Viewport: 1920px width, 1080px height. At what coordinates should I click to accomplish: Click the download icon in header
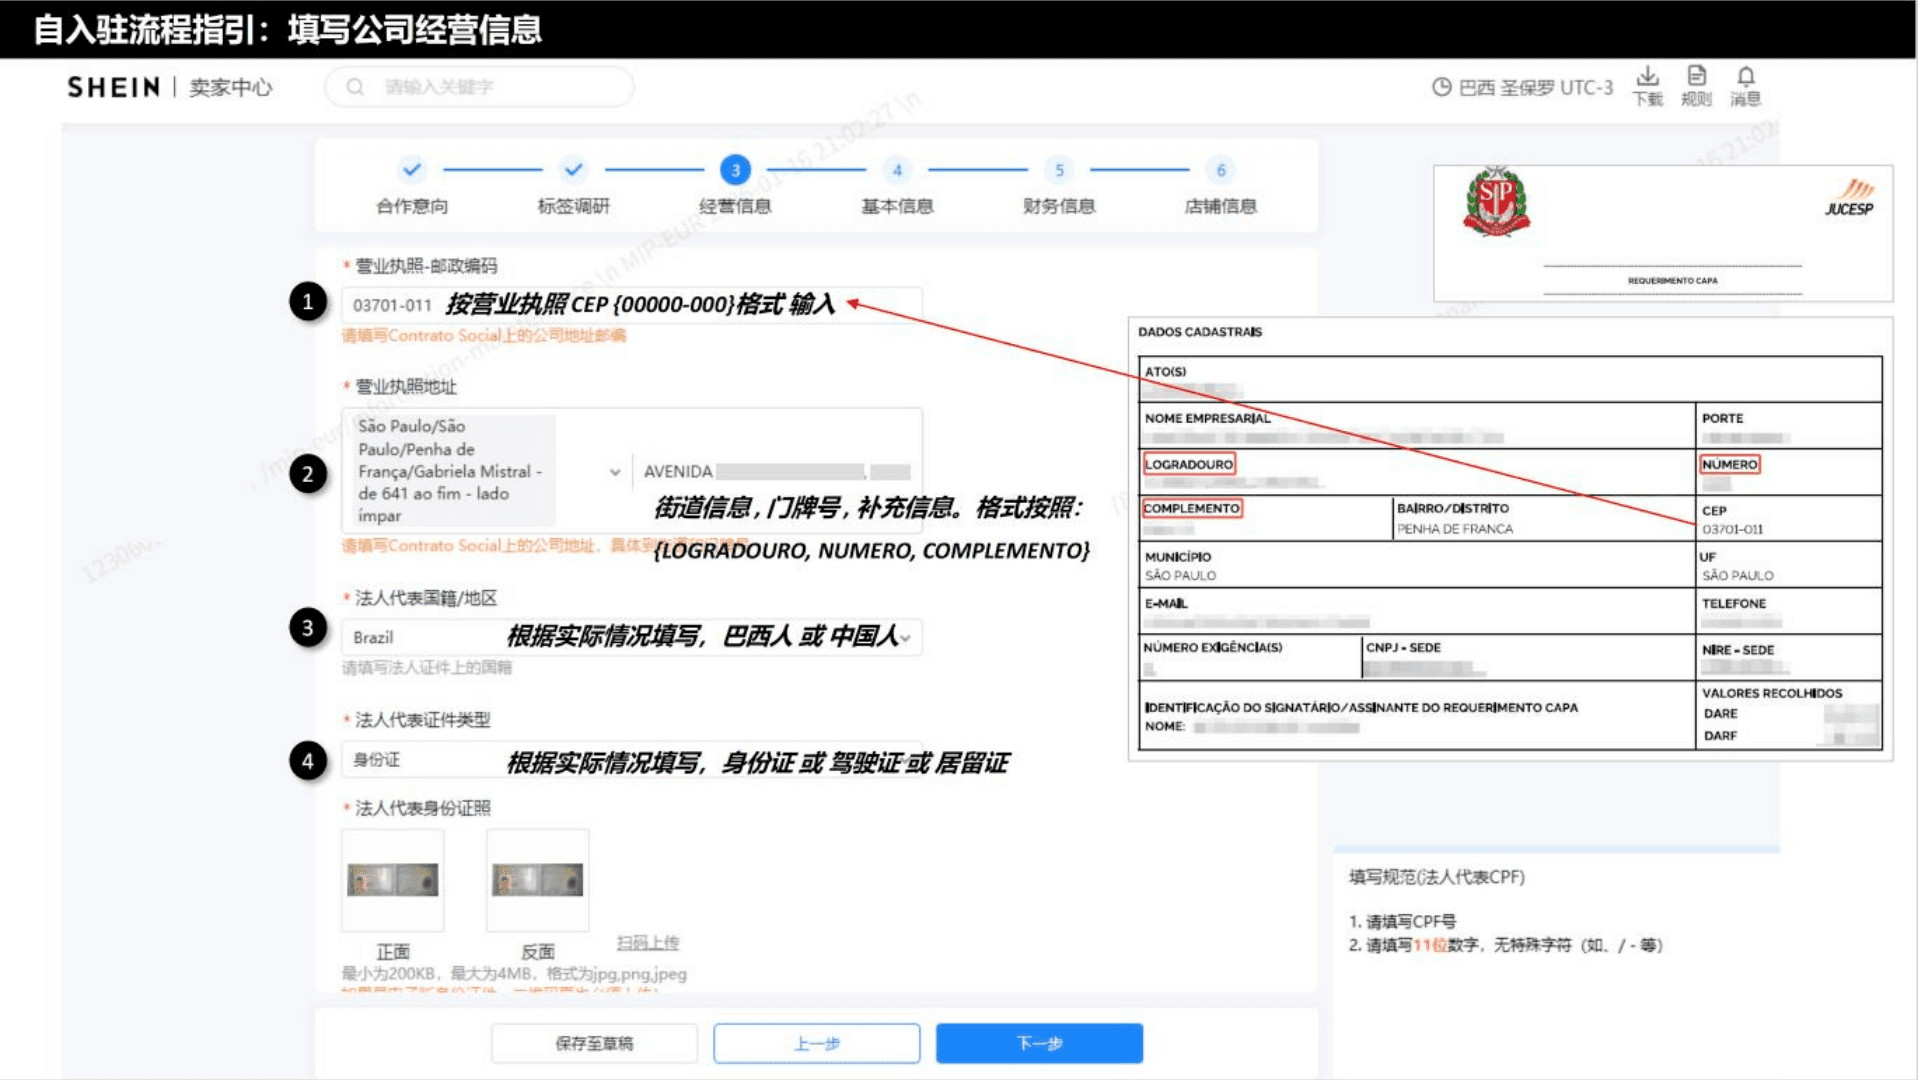[1647, 77]
